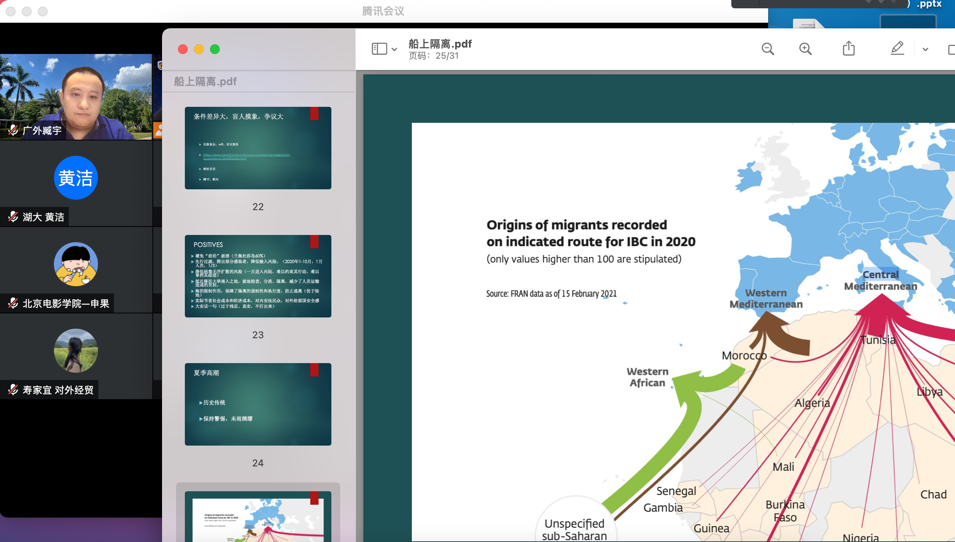Viewport: 955px width, 542px height.
Task: Toggle the Preview sidebar view button
Action: 379,49
